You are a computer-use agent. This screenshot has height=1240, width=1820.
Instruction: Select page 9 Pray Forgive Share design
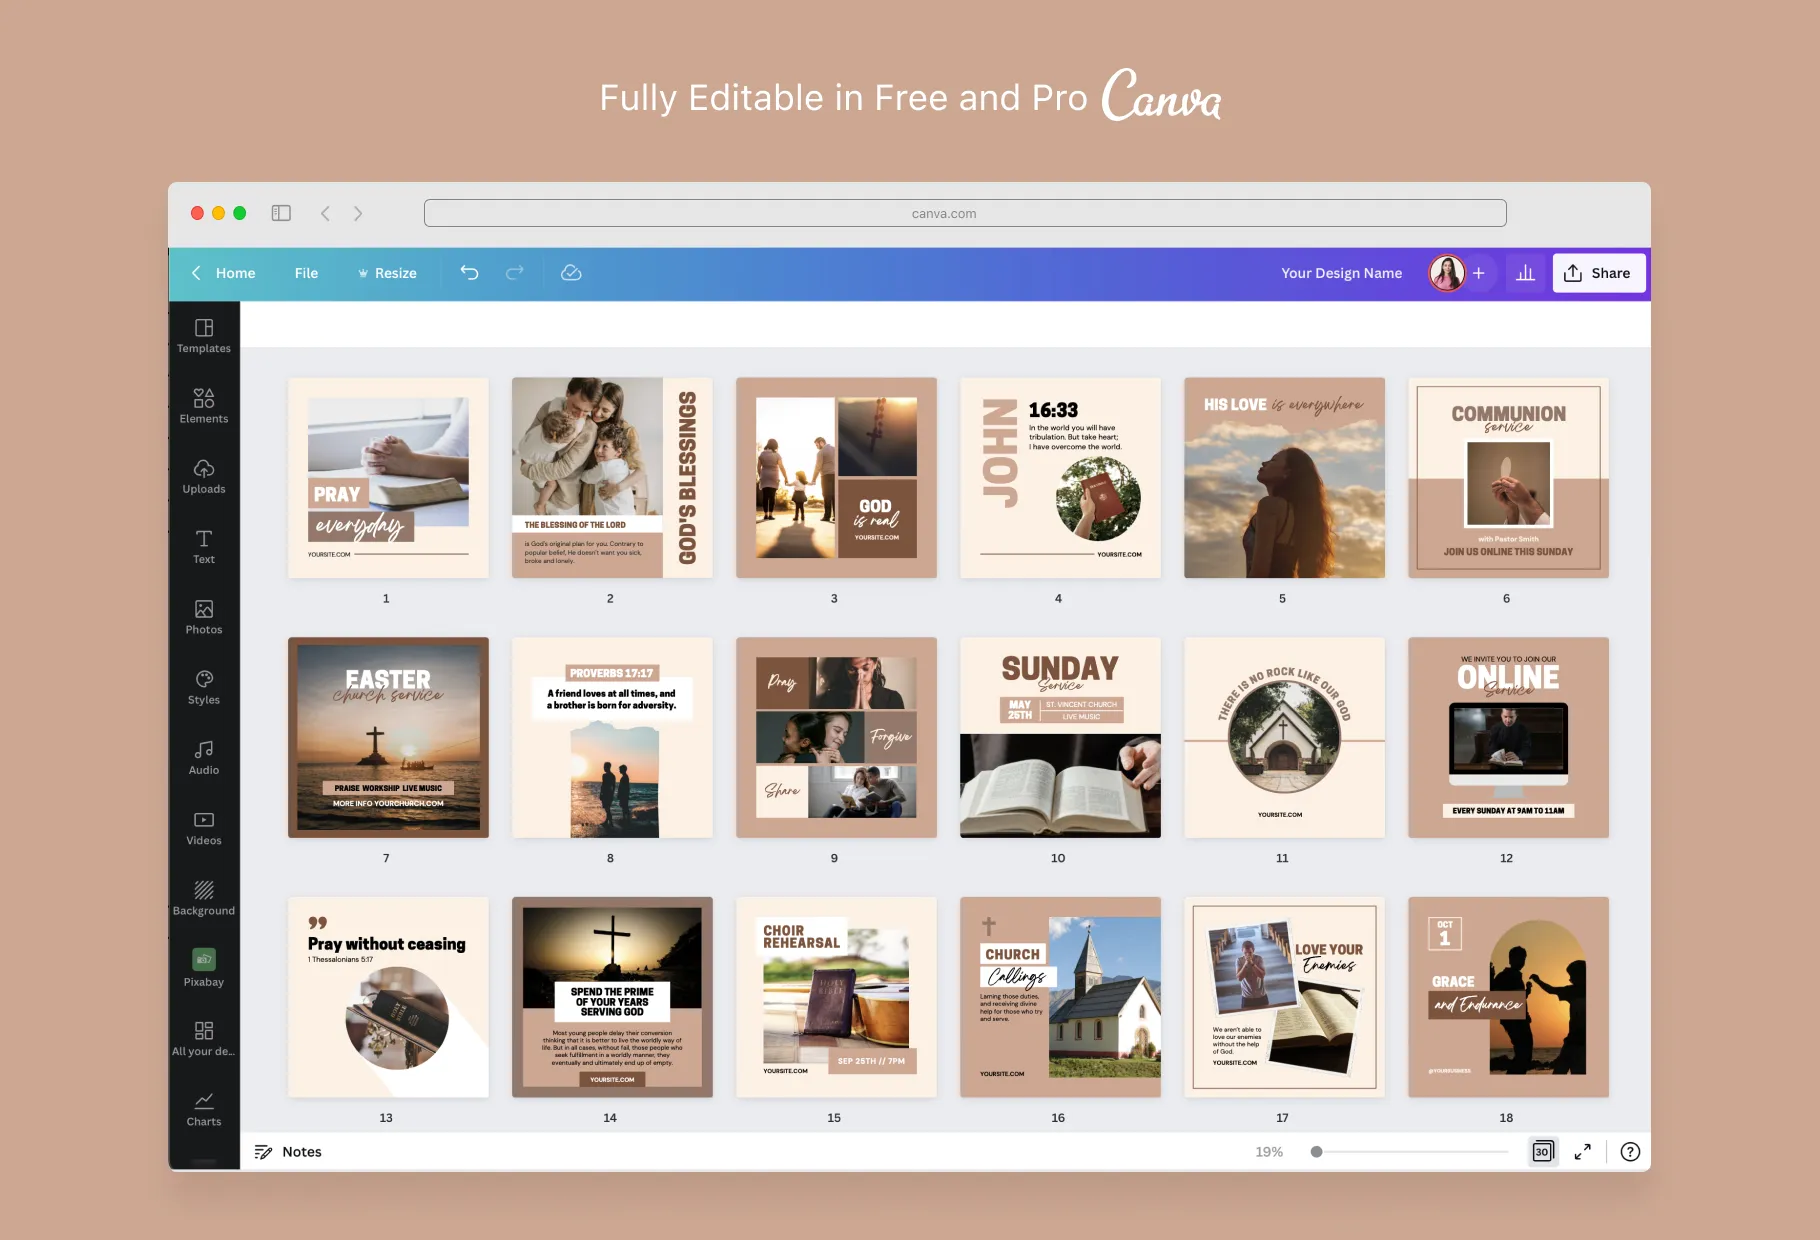[836, 737]
